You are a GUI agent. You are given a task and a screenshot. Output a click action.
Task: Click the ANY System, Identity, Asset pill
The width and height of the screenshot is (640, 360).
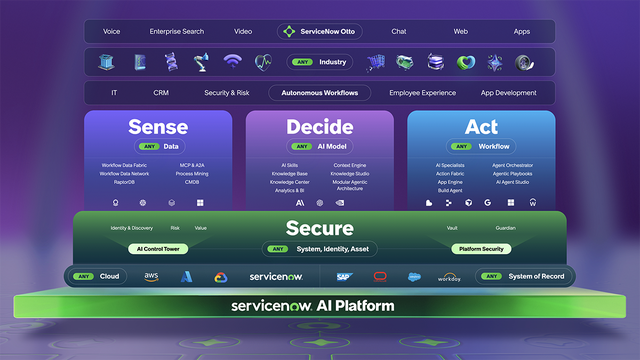coord(319,249)
